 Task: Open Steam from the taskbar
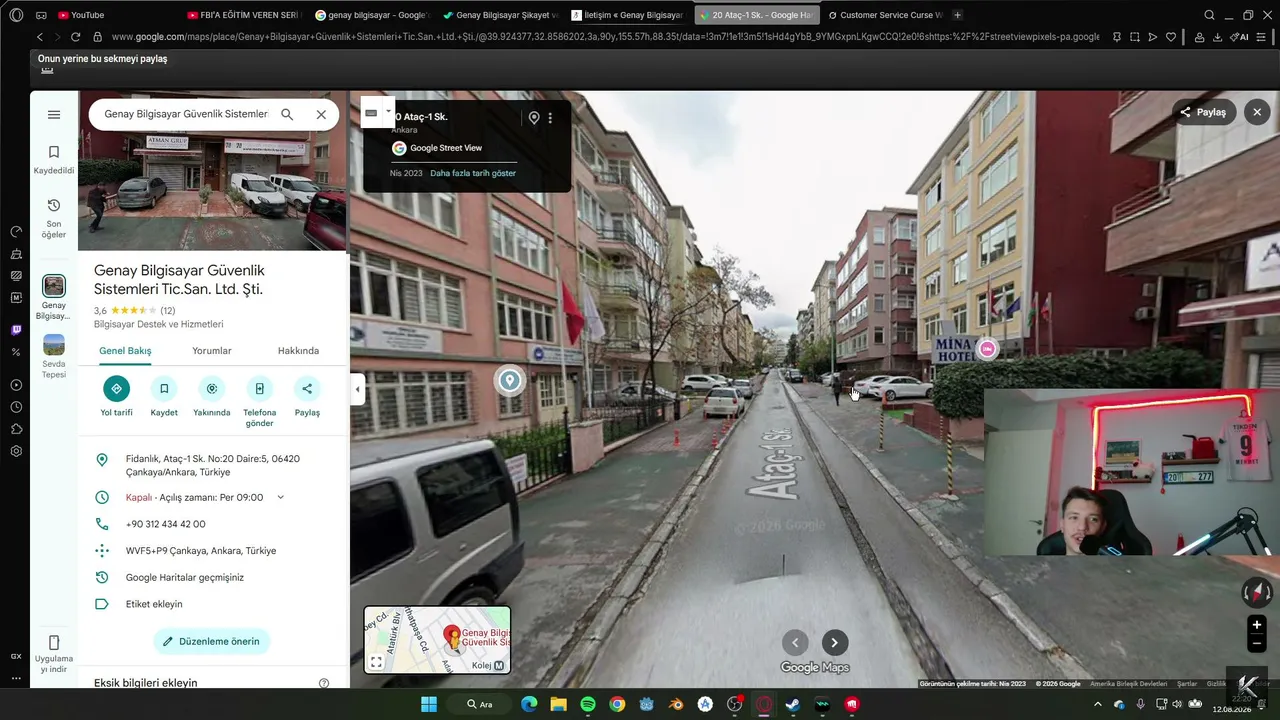click(793, 704)
